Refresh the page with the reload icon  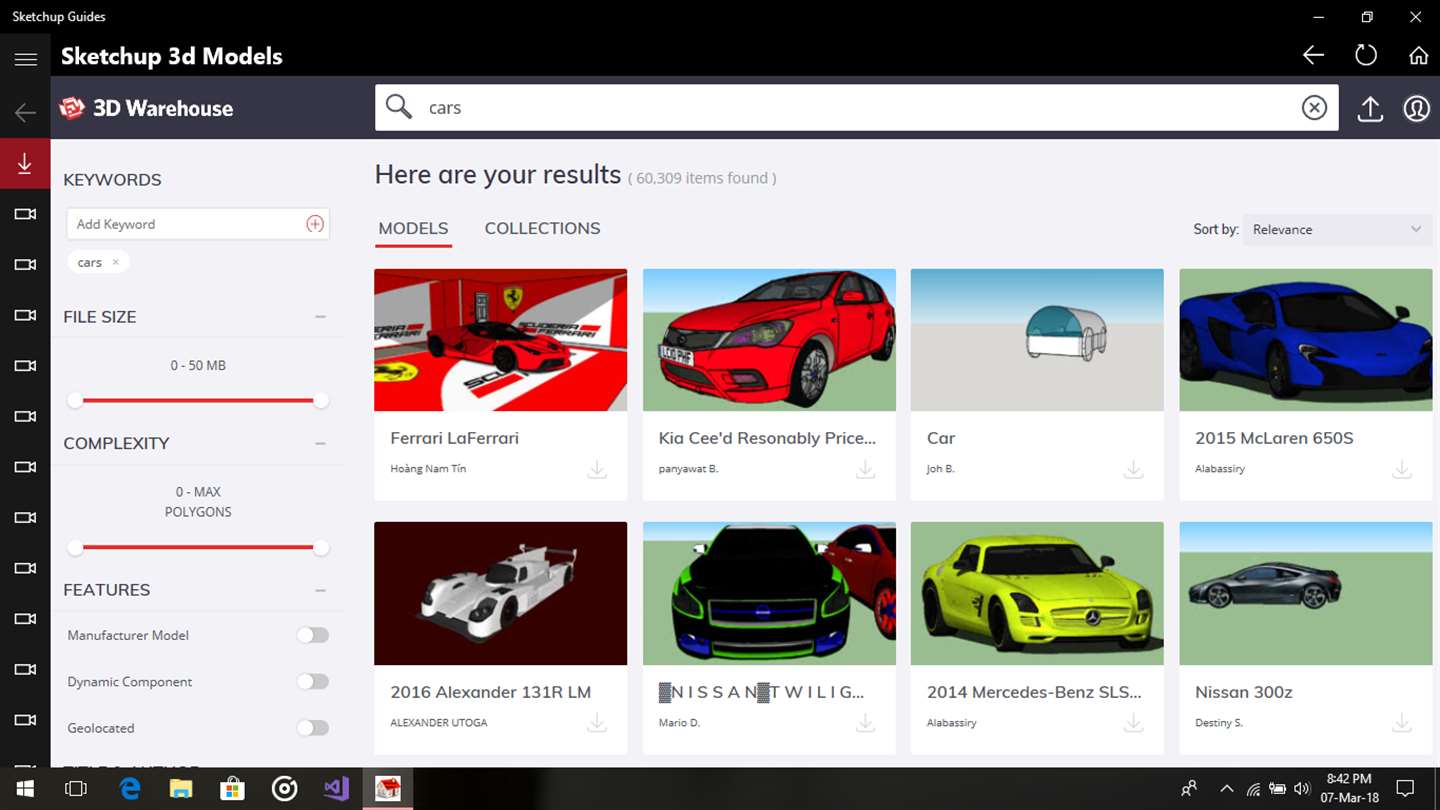[1366, 56]
